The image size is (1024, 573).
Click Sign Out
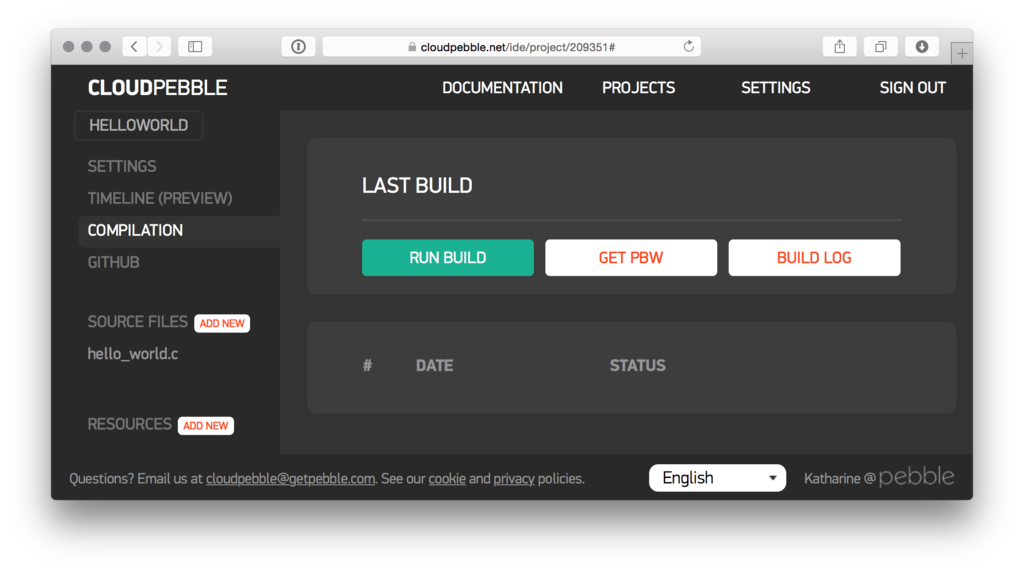click(912, 88)
